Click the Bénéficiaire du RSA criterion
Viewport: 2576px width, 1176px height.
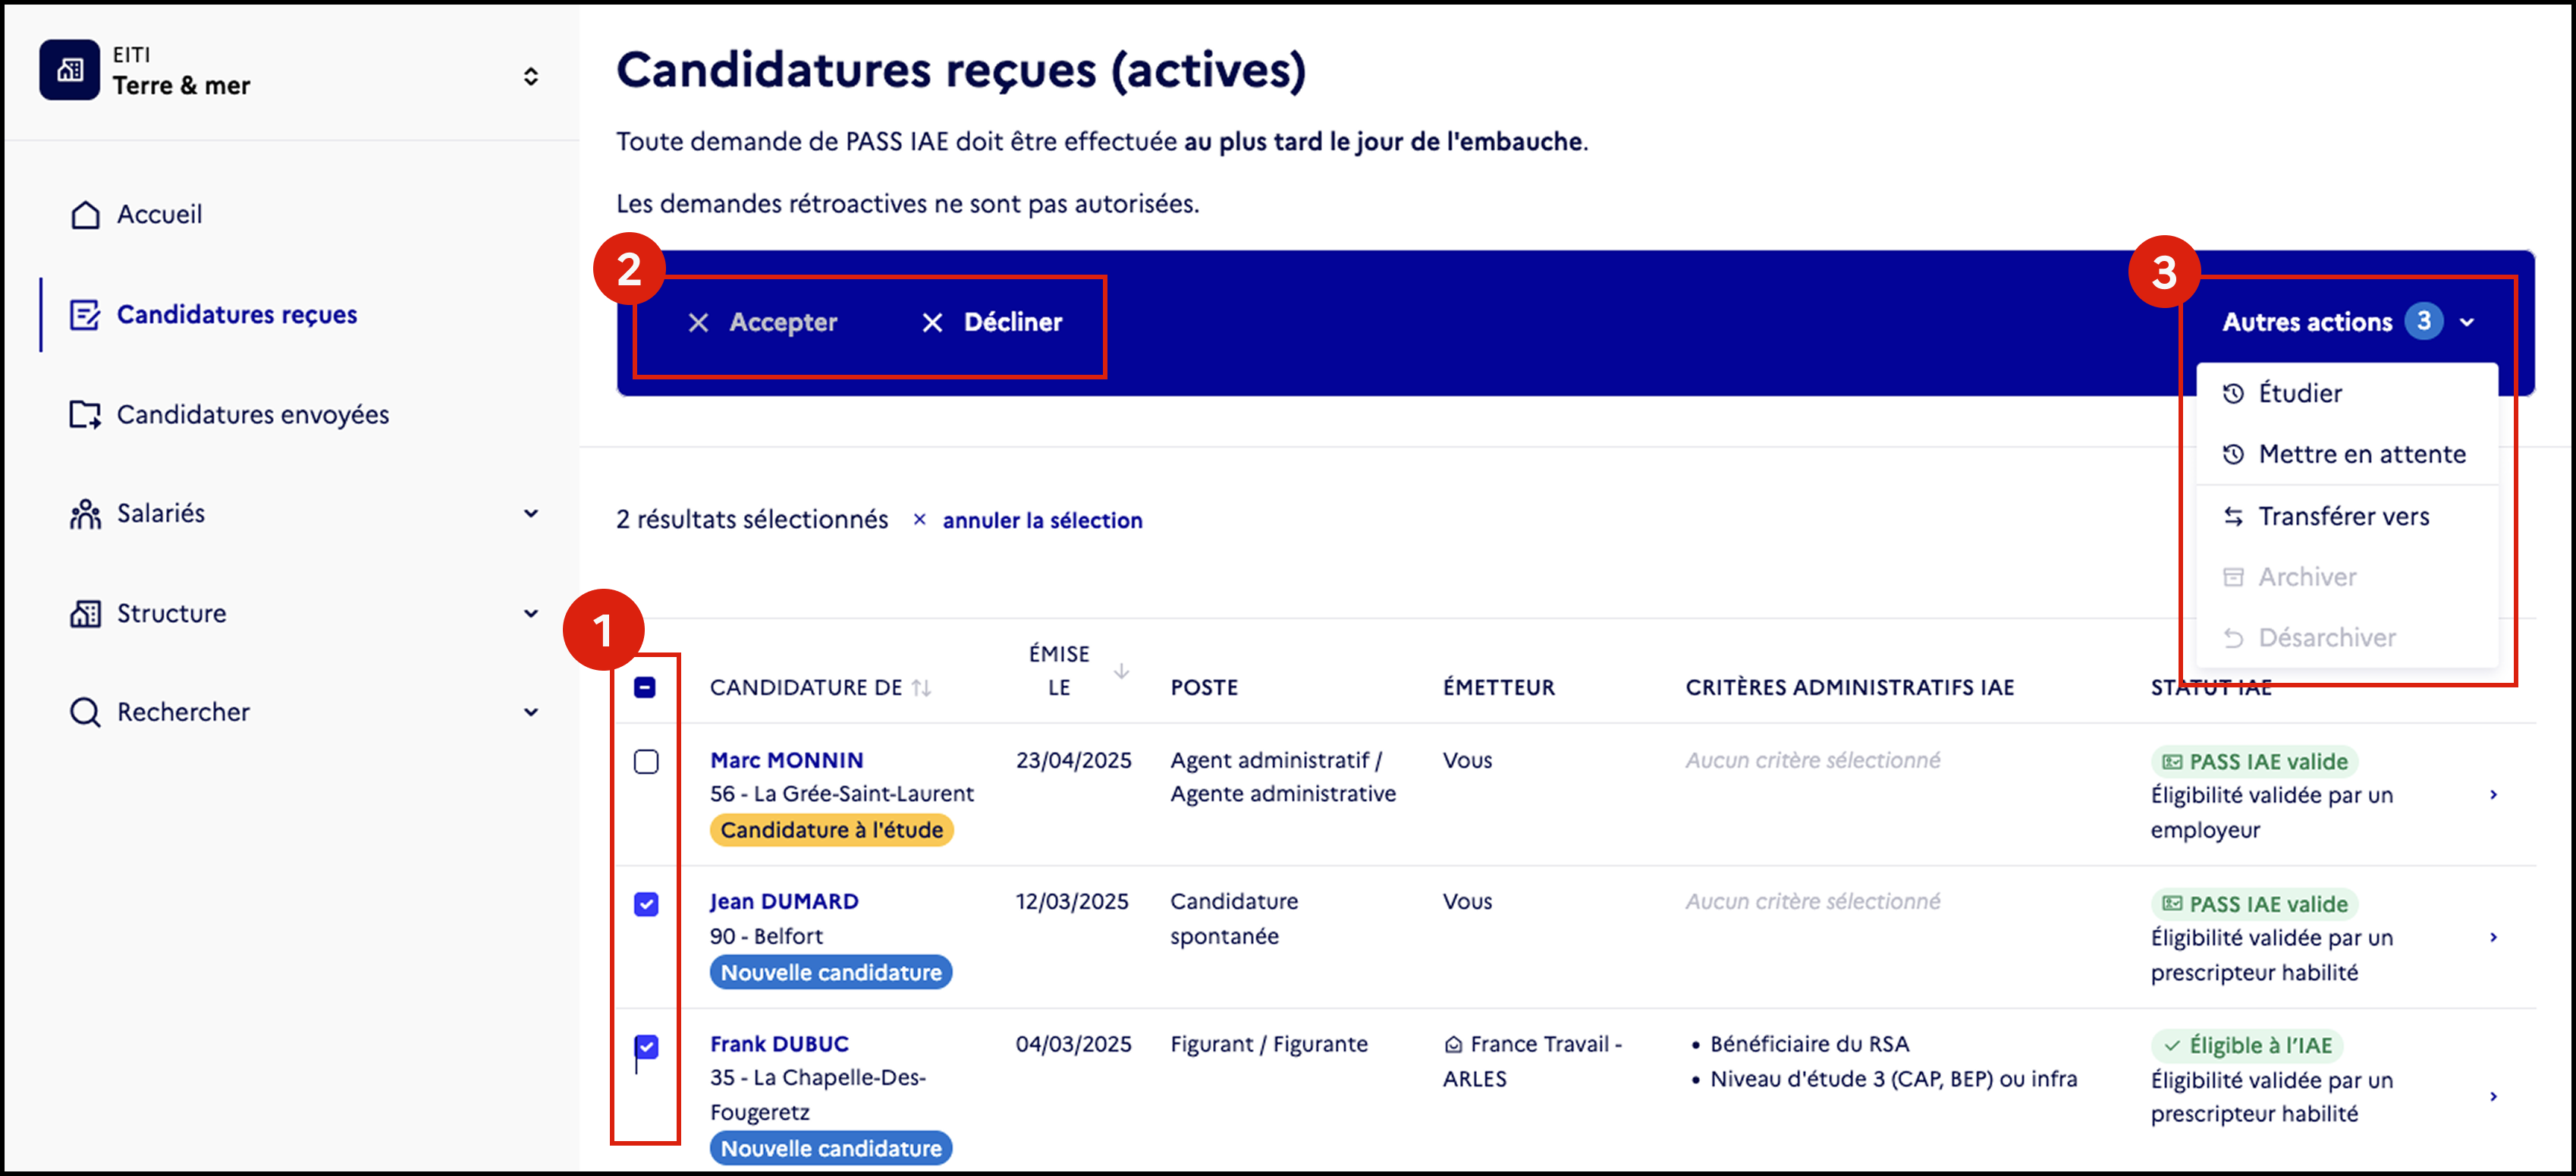click(x=1809, y=1044)
